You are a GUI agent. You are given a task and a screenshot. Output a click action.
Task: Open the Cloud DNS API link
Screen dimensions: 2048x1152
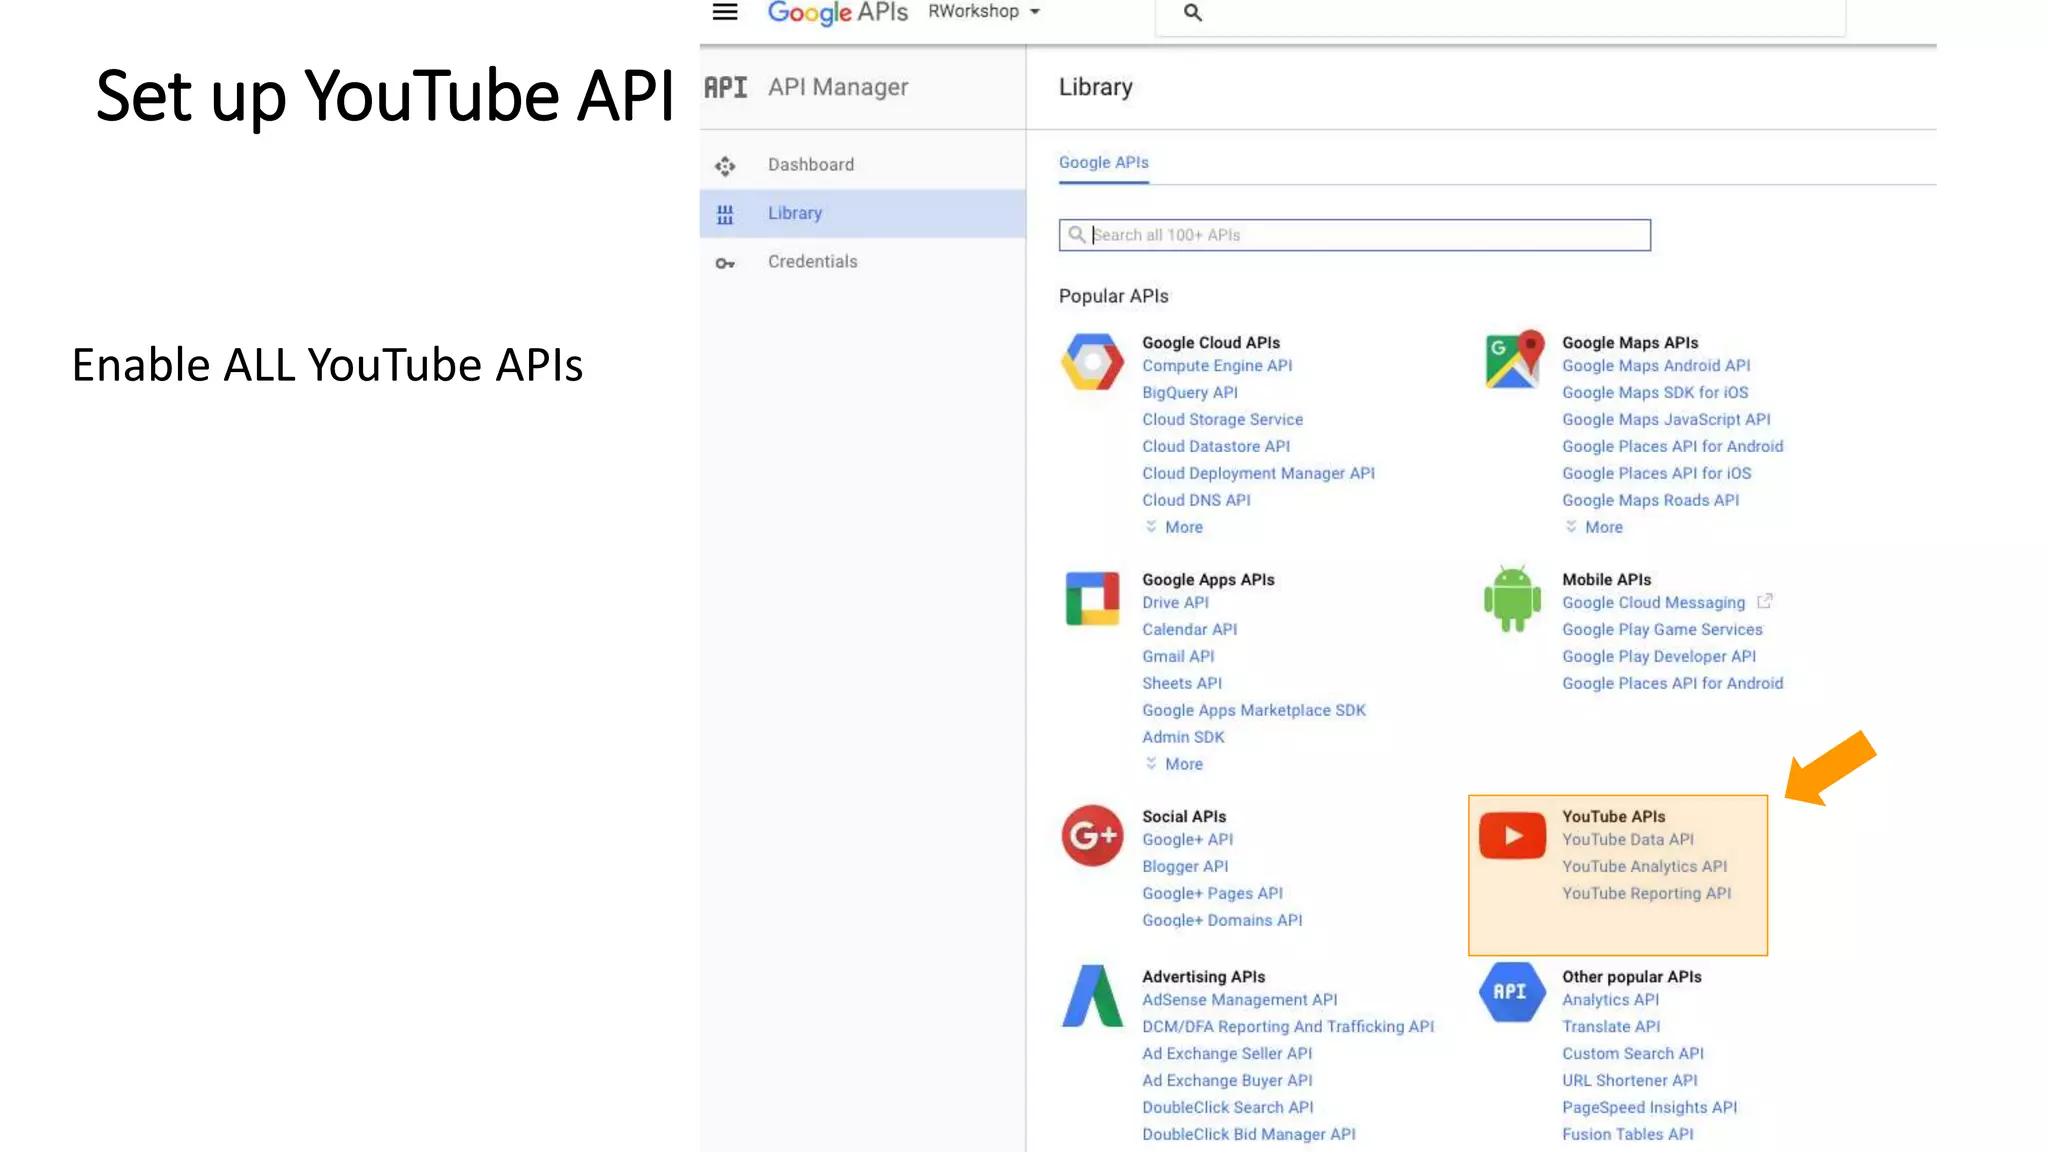1196,501
